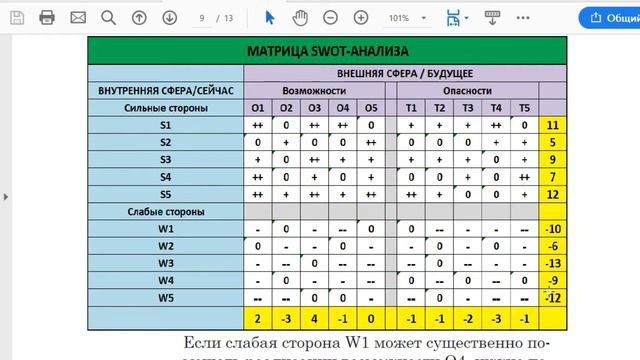This screenshot has width=640, height=360.
Task: Print the document using printer icon
Action: [47, 18]
